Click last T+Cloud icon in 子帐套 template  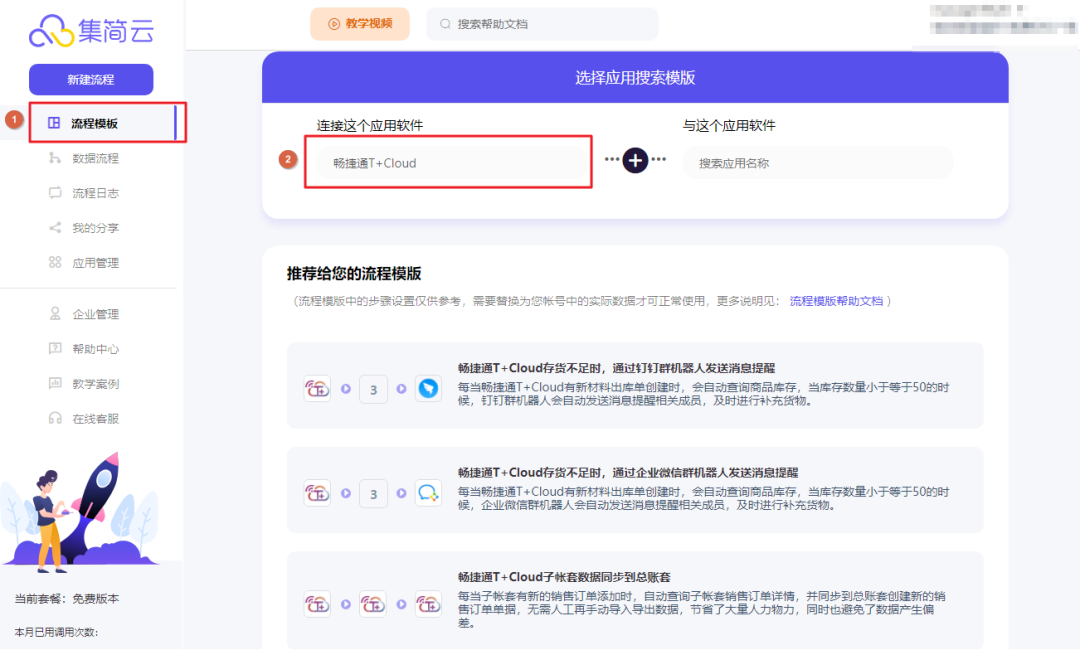(428, 605)
